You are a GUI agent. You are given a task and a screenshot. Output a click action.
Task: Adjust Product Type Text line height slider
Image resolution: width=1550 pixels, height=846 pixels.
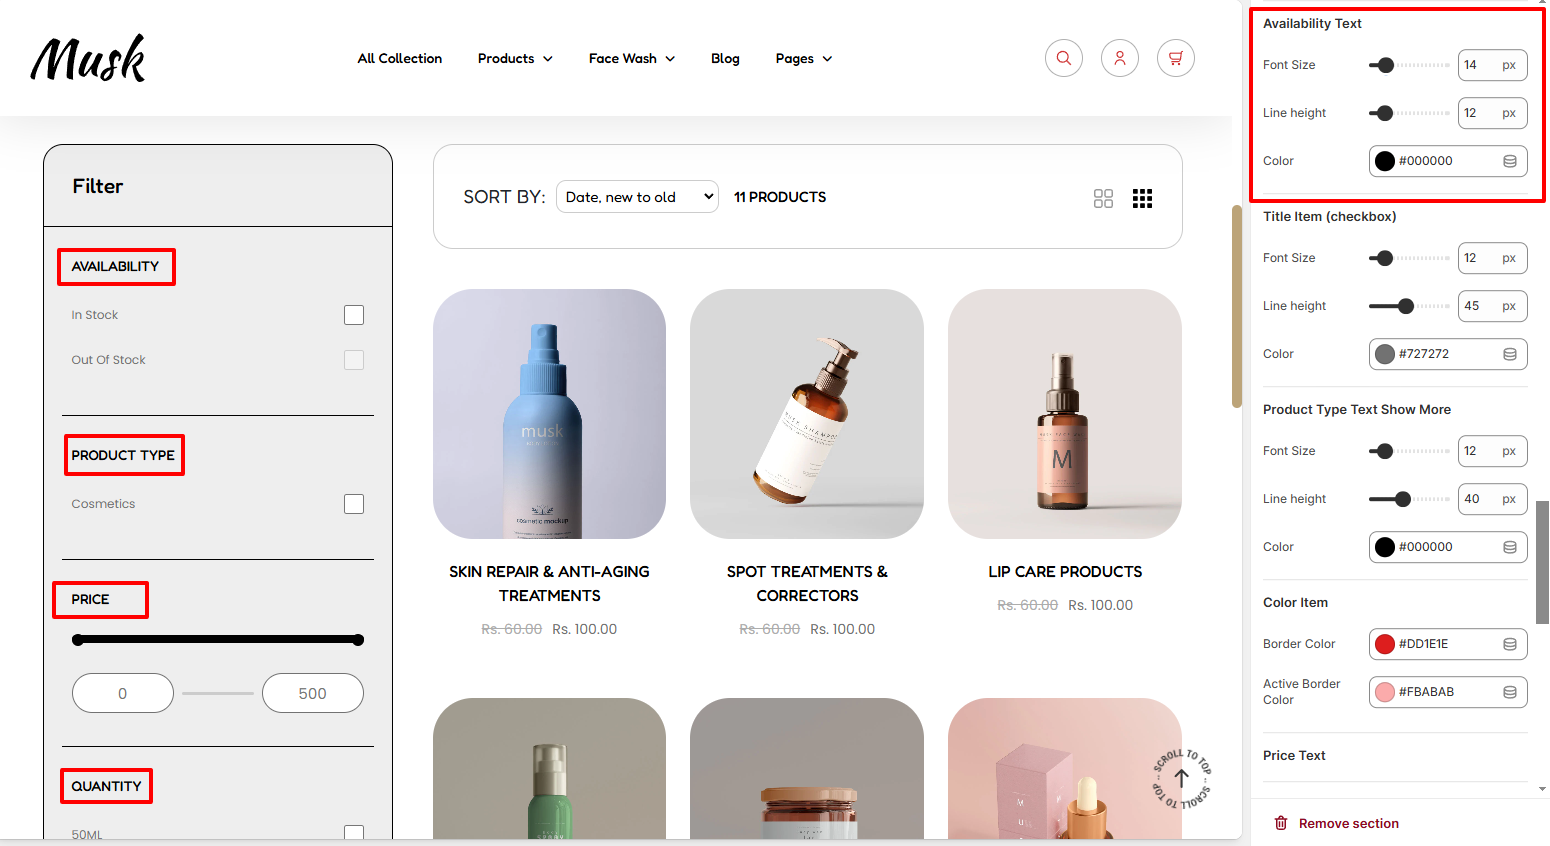click(1403, 499)
